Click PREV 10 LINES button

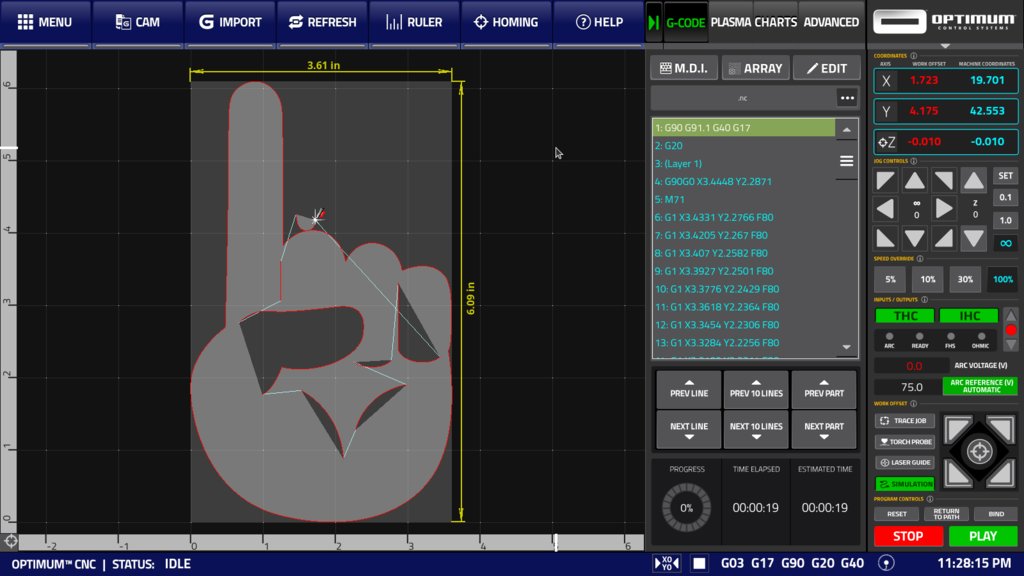click(756, 389)
